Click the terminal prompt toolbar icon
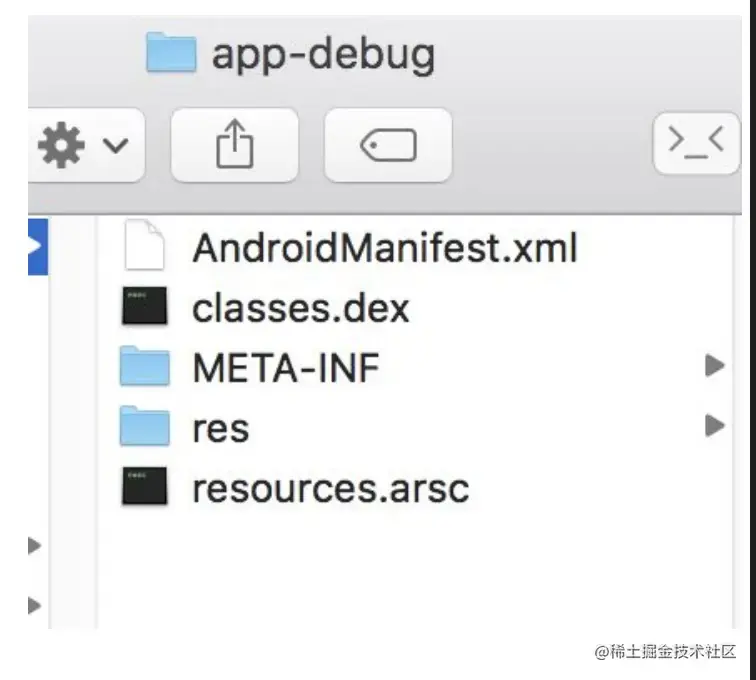Image resolution: width=756 pixels, height=680 pixels. 696,143
